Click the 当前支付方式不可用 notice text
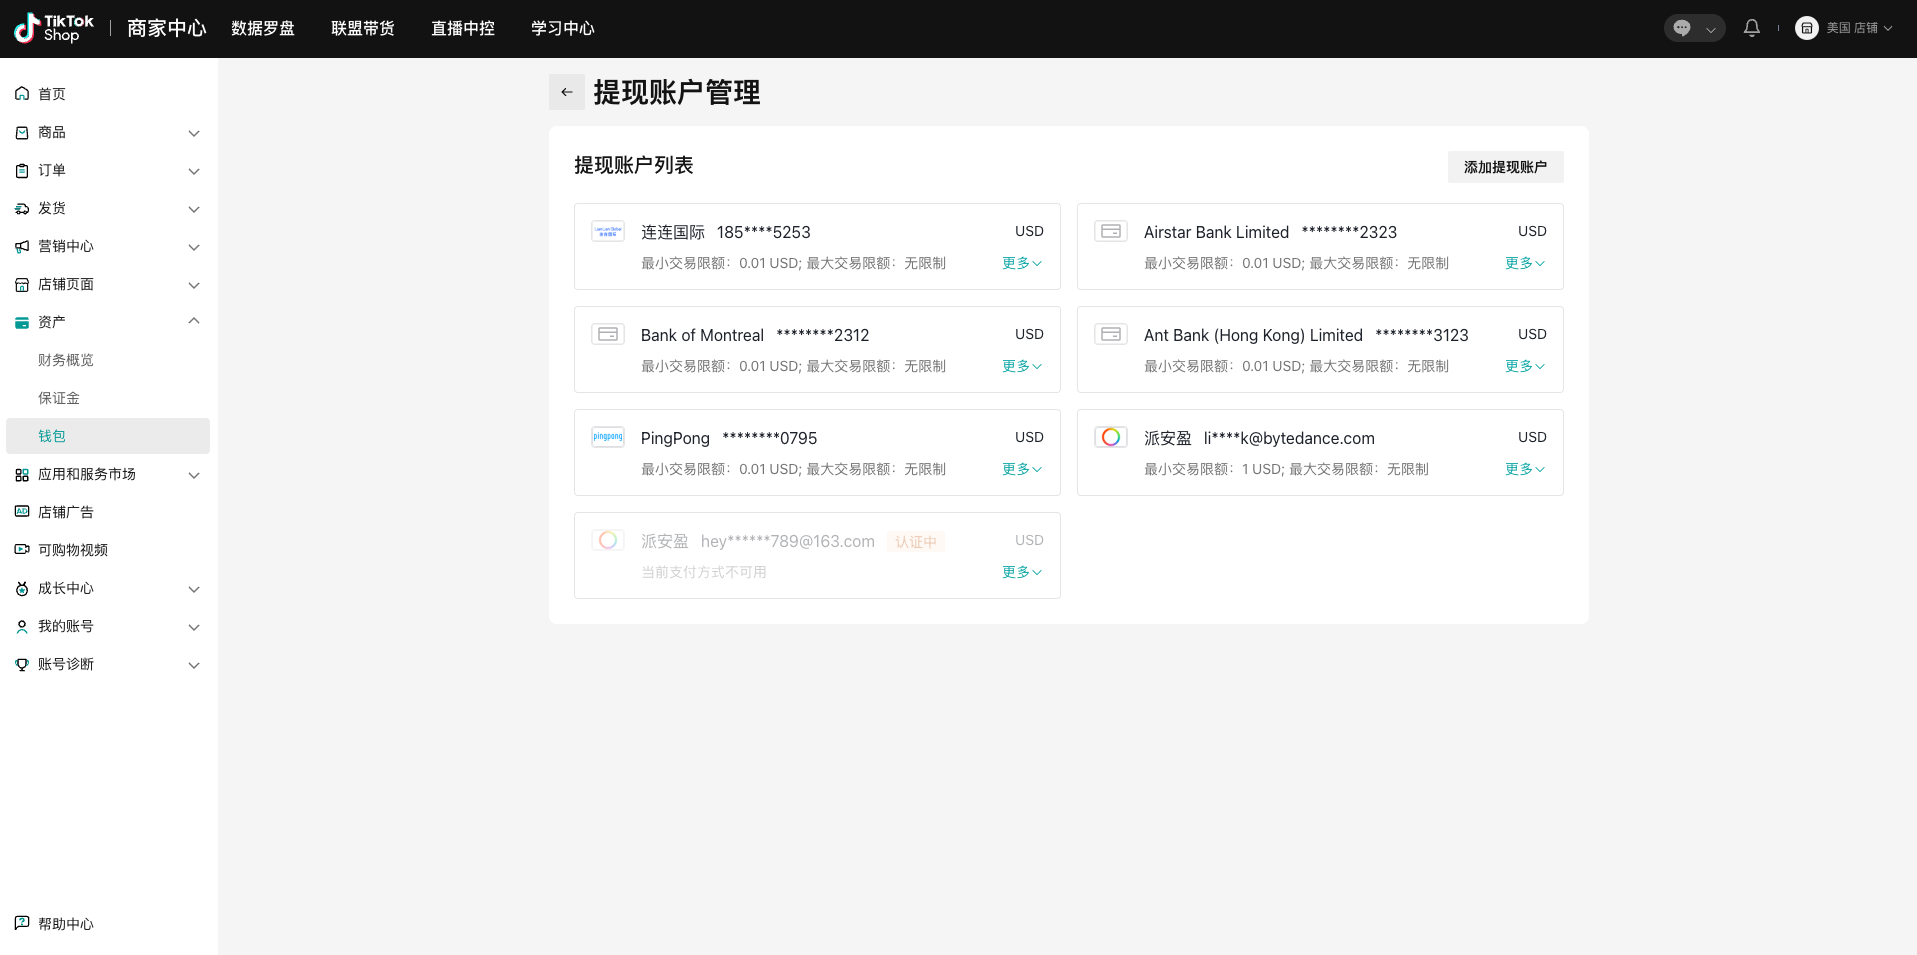The width and height of the screenshot is (1917, 955). point(704,572)
